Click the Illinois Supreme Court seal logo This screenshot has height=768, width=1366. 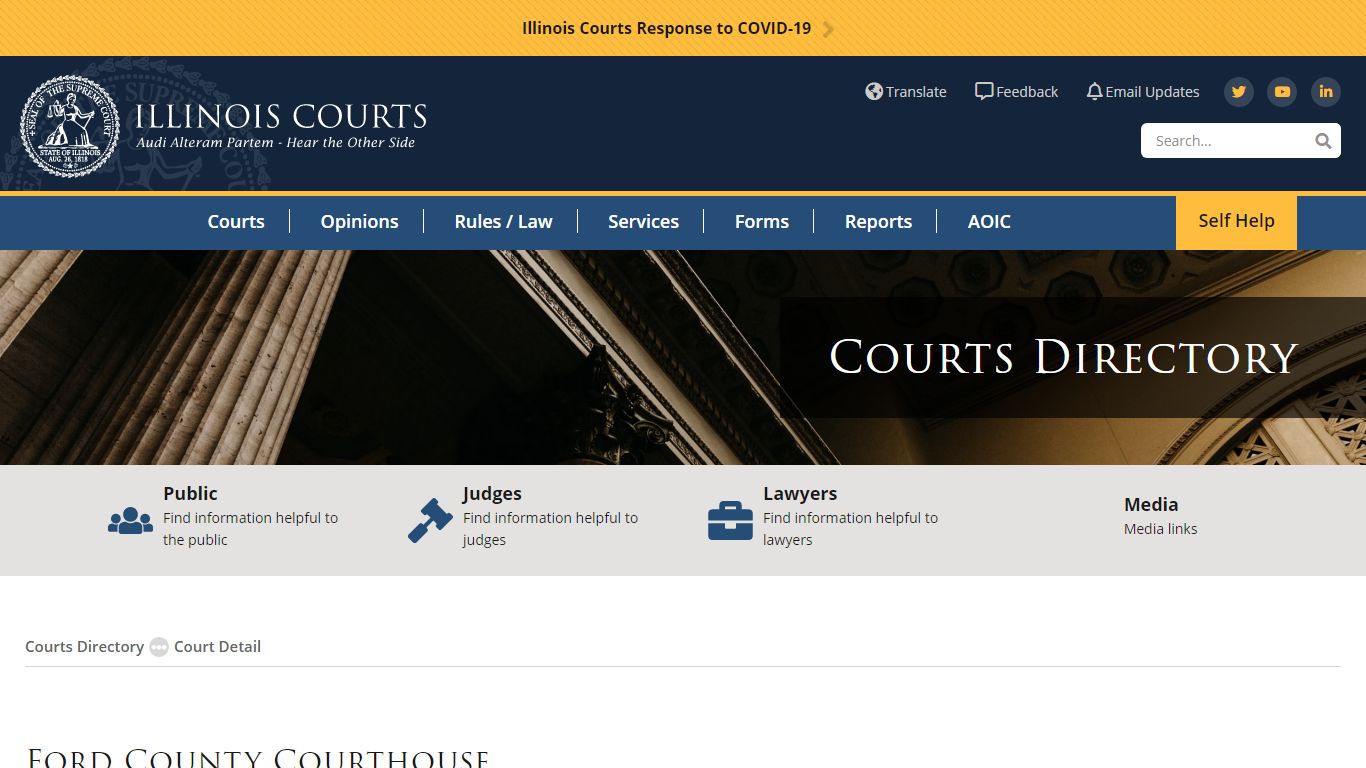click(x=70, y=126)
